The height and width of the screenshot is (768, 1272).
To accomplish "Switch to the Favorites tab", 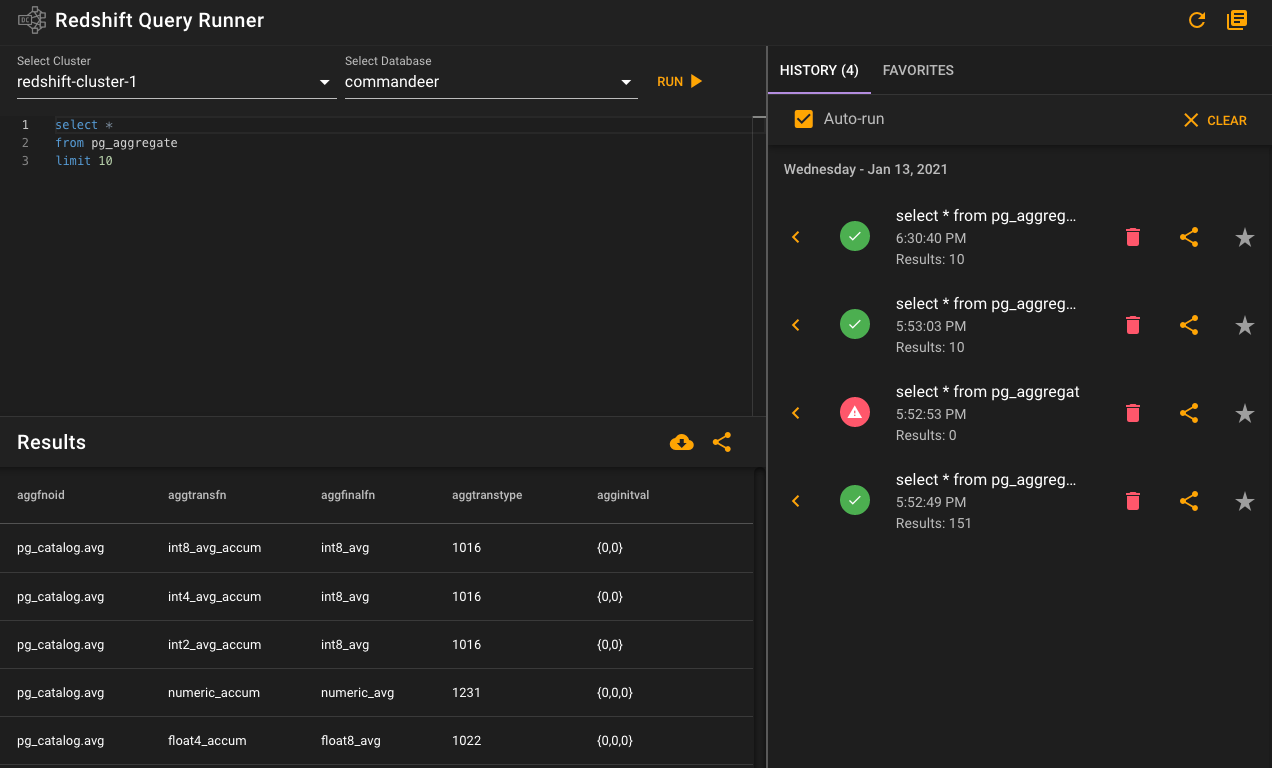I will point(918,71).
